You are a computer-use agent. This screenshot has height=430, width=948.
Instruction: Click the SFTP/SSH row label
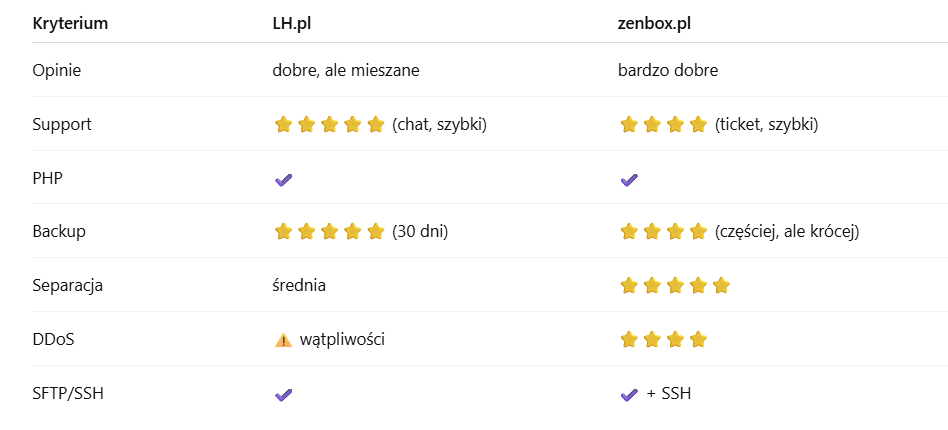click(x=68, y=394)
